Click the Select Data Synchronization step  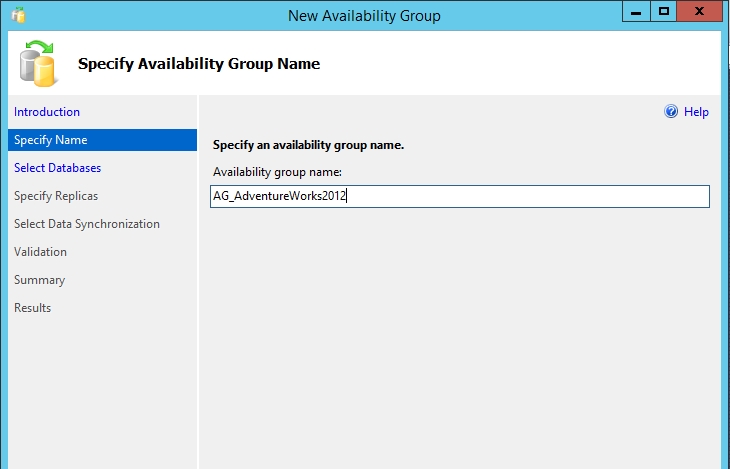[87, 224]
